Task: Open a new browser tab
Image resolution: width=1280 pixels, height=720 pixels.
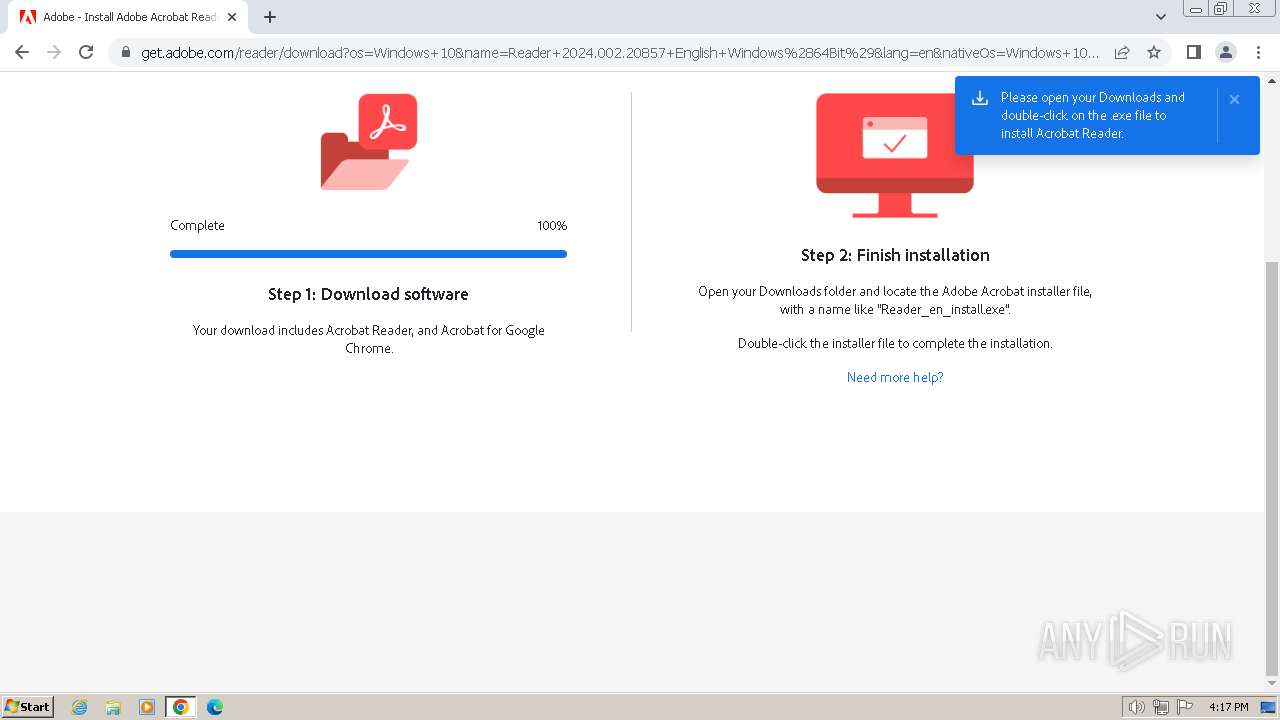Action: 270,17
